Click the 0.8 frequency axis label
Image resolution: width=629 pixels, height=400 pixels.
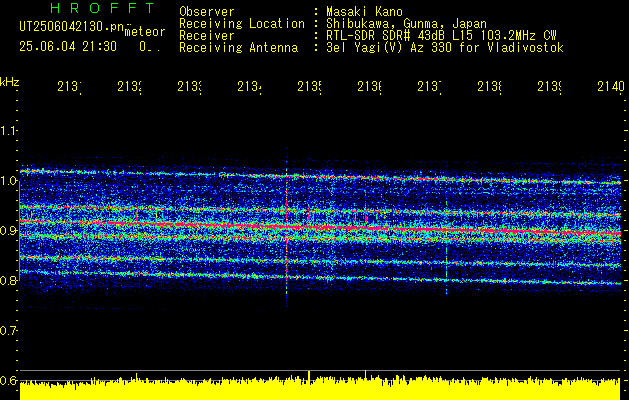[x=8, y=280]
